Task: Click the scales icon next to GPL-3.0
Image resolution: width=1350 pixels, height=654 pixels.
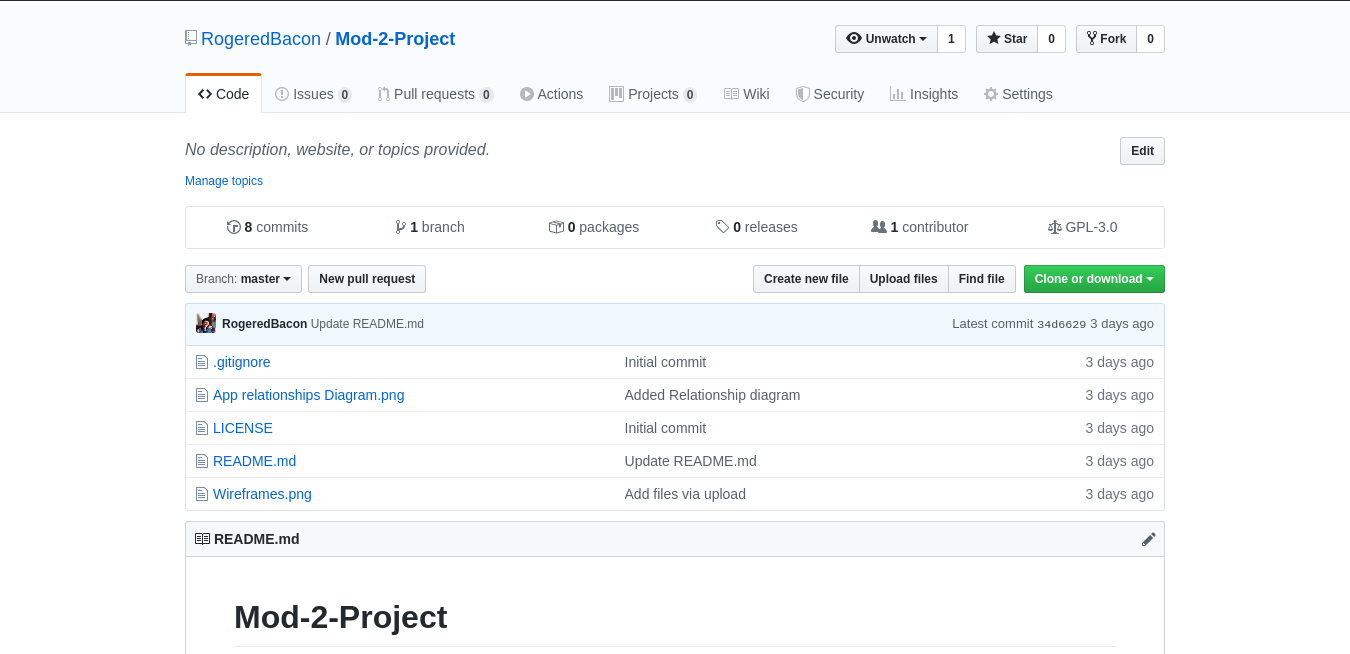Action: click(x=1054, y=227)
